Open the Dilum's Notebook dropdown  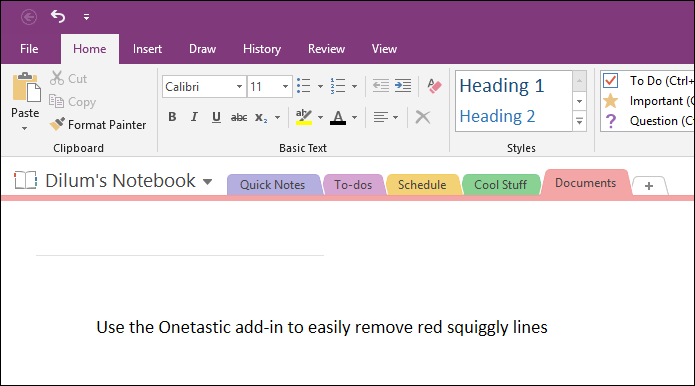(x=207, y=181)
